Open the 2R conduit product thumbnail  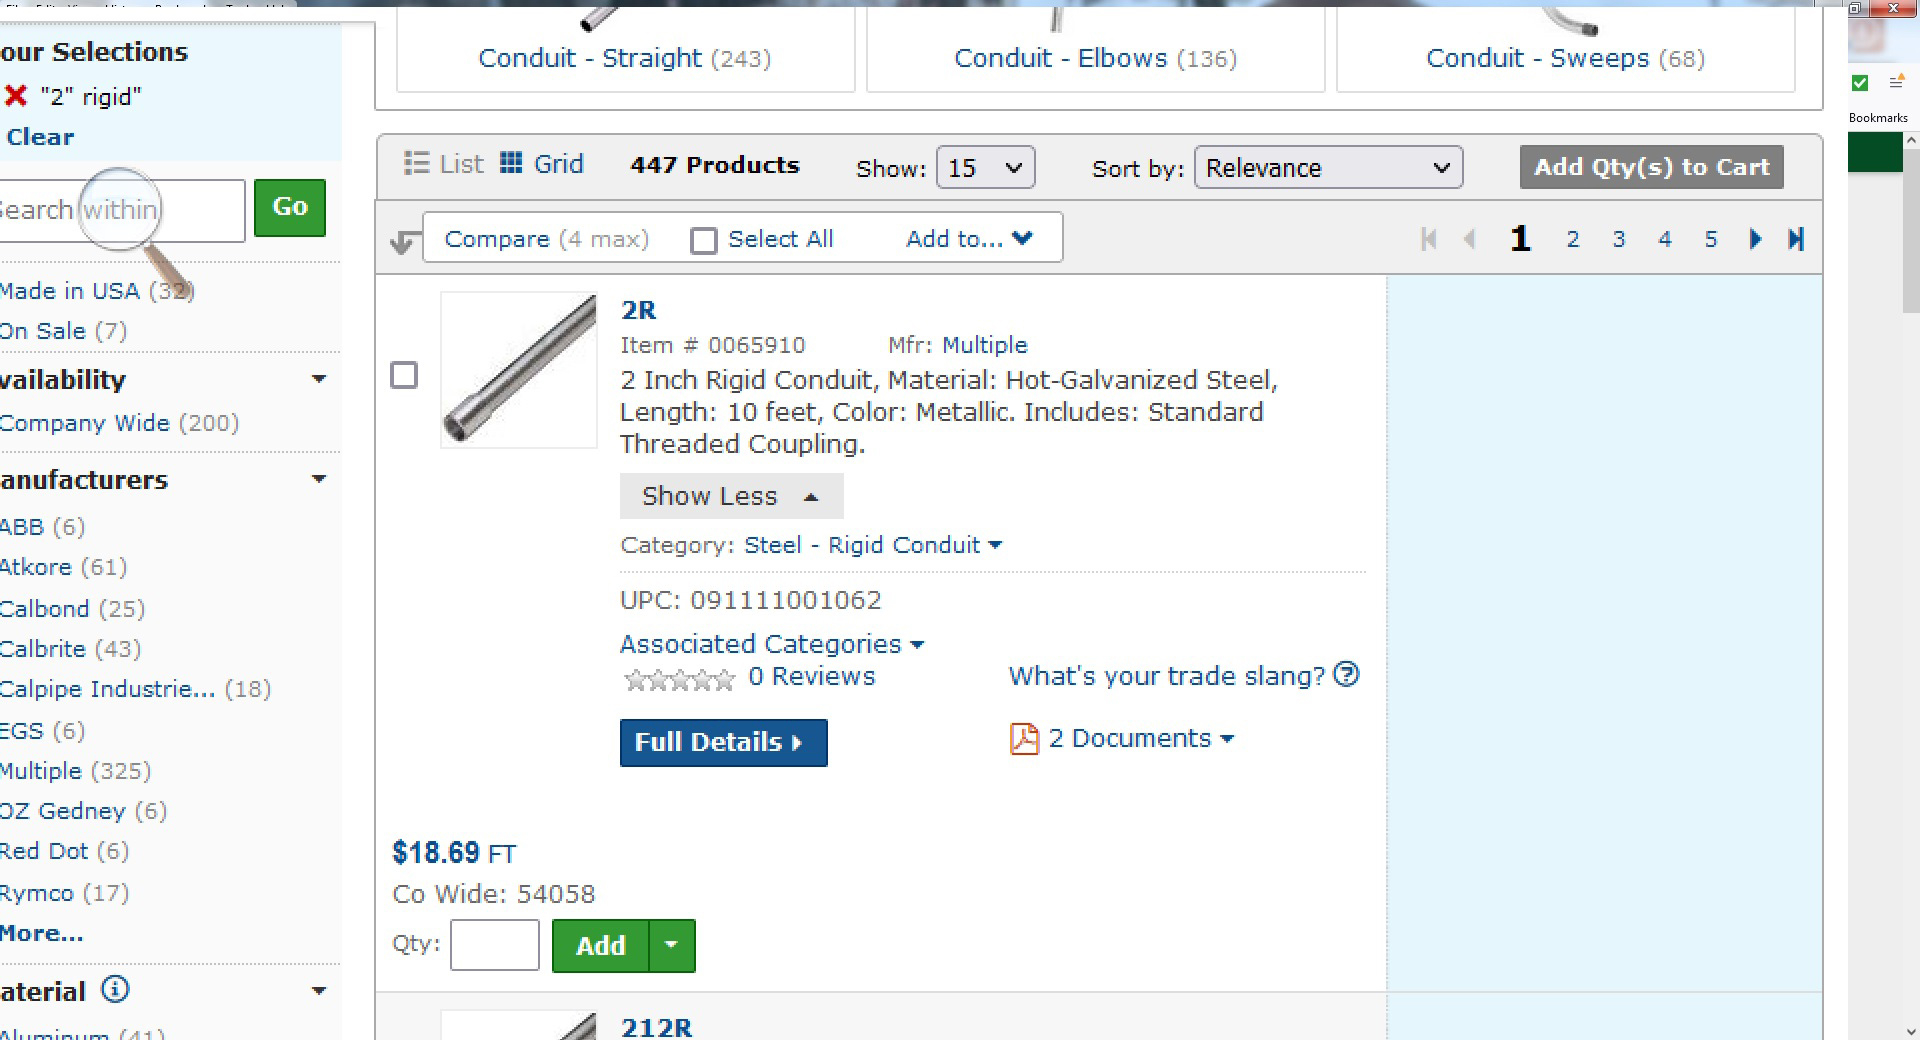coord(518,369)
